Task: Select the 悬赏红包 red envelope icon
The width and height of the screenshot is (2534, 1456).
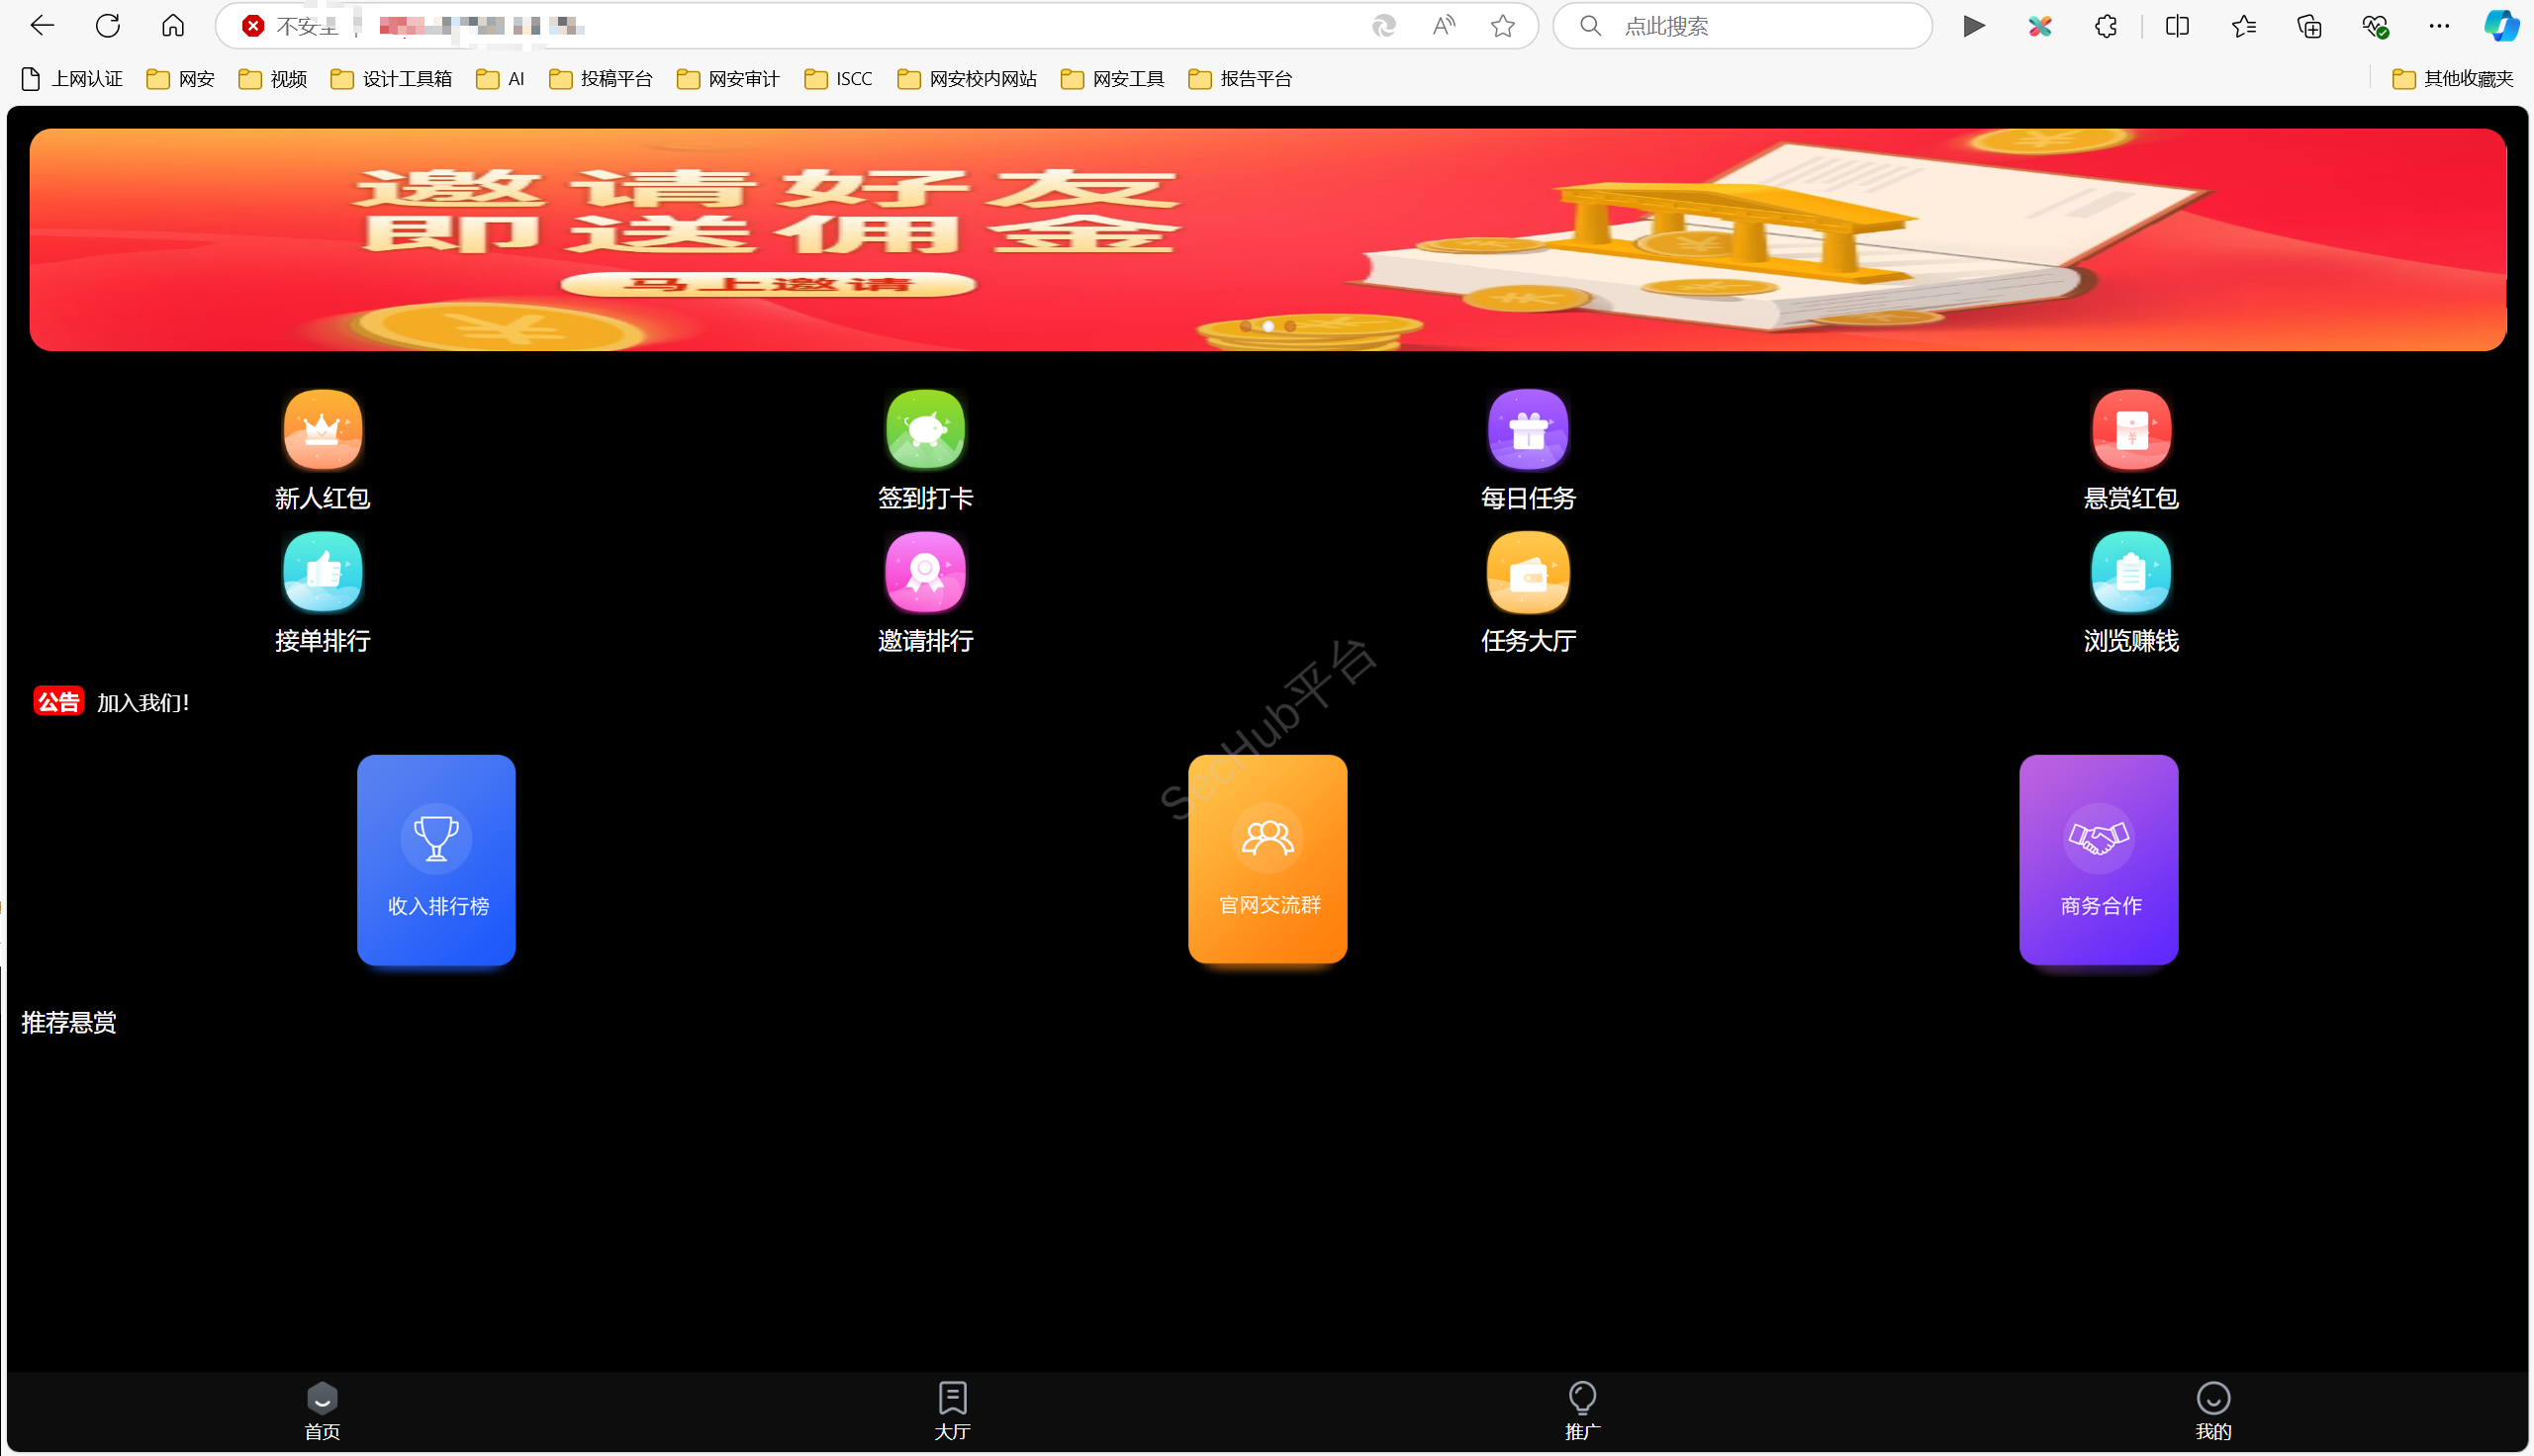Action: [2130, 430]
